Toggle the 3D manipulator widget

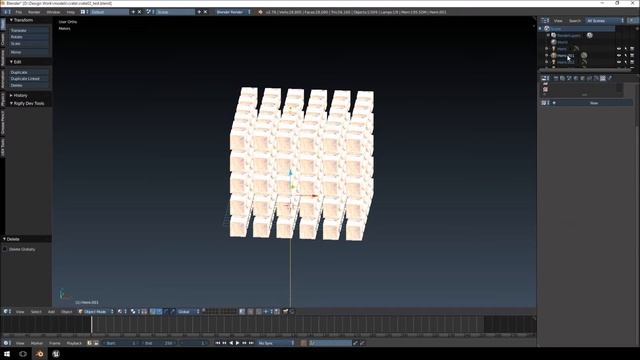152,311
